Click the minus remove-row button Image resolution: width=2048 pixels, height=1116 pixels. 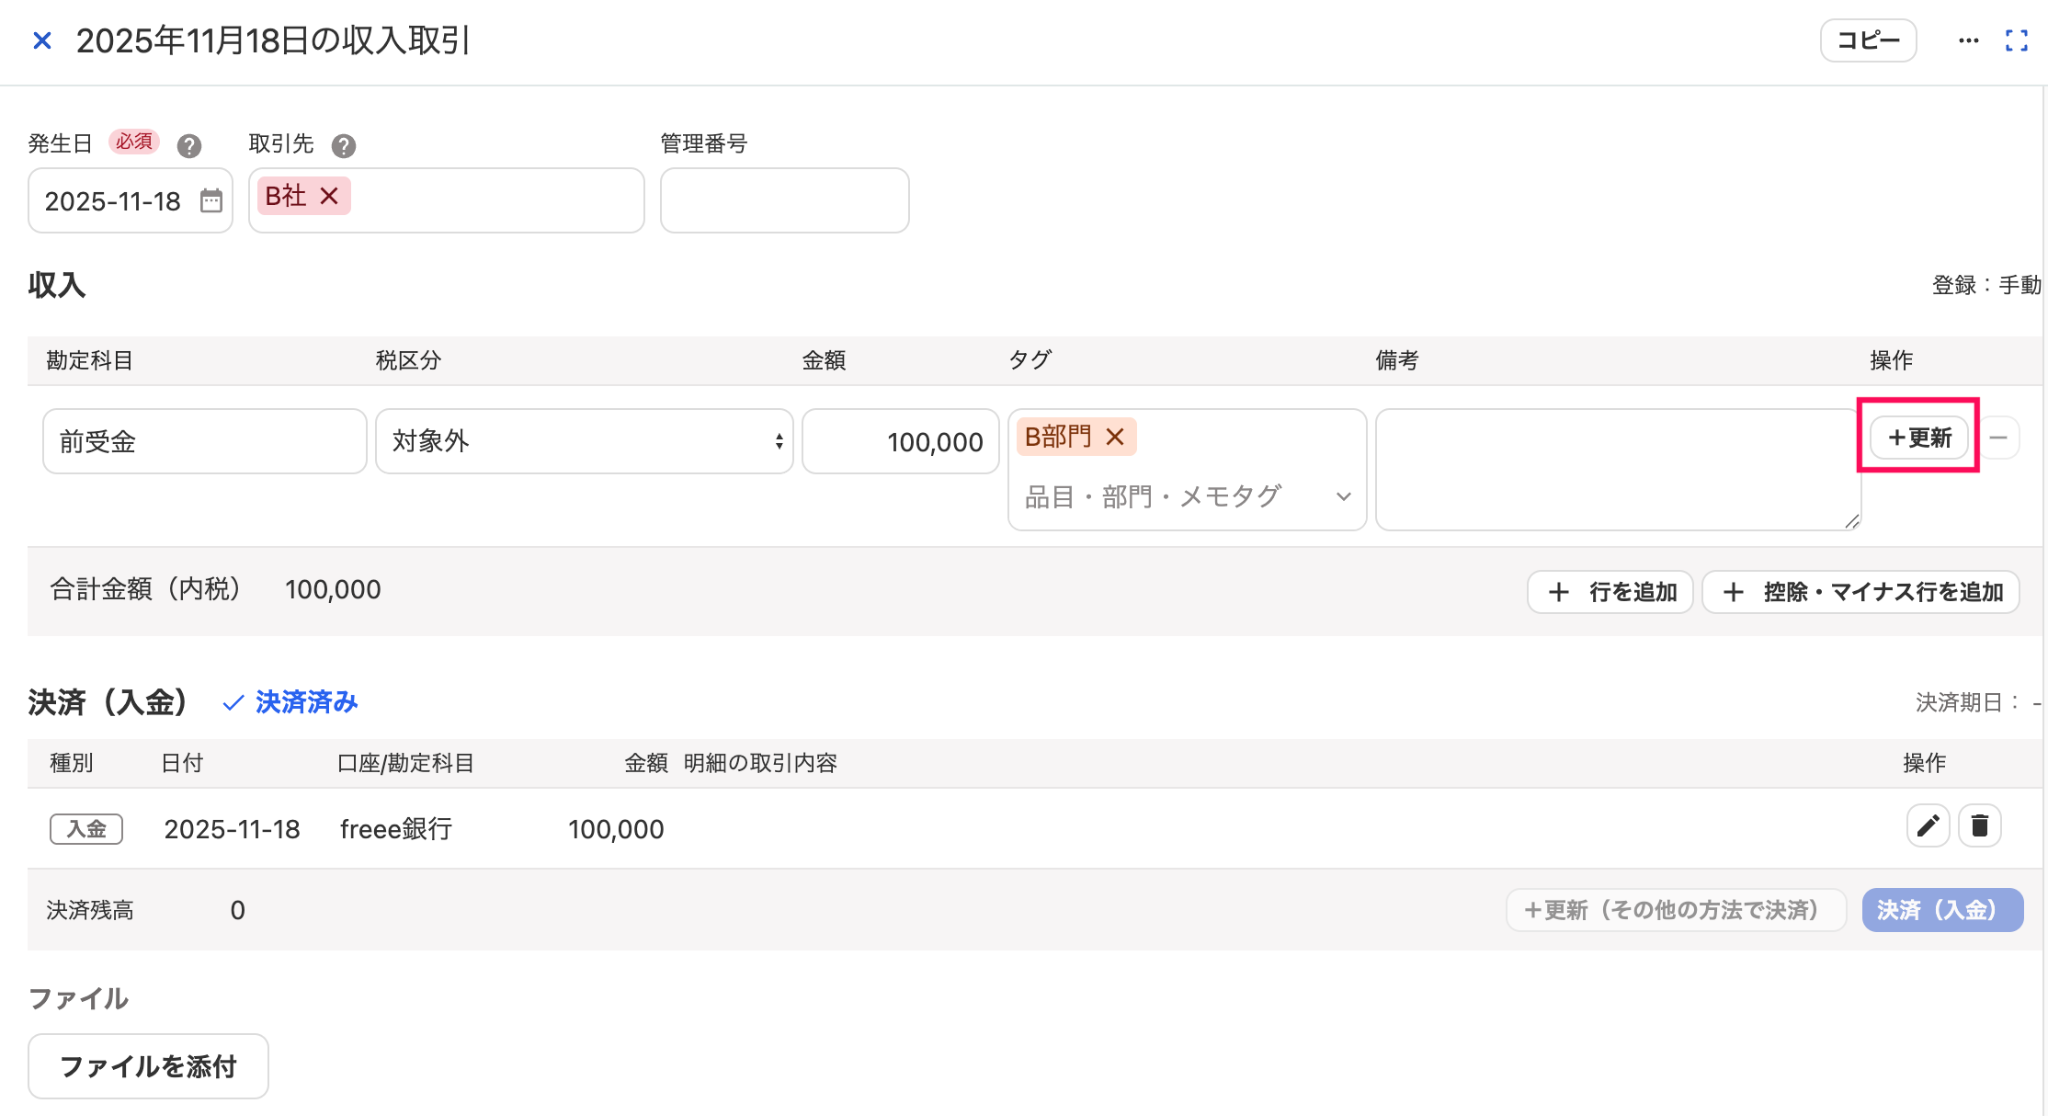[x=1998, y=438]
